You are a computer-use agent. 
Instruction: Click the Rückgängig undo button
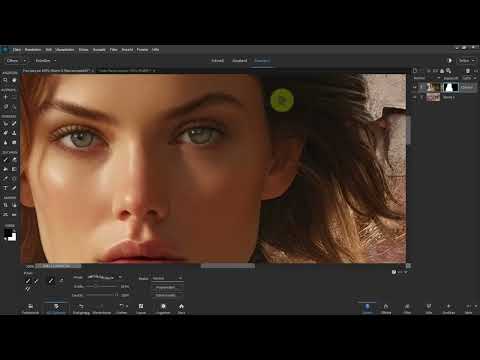point(82,308)
